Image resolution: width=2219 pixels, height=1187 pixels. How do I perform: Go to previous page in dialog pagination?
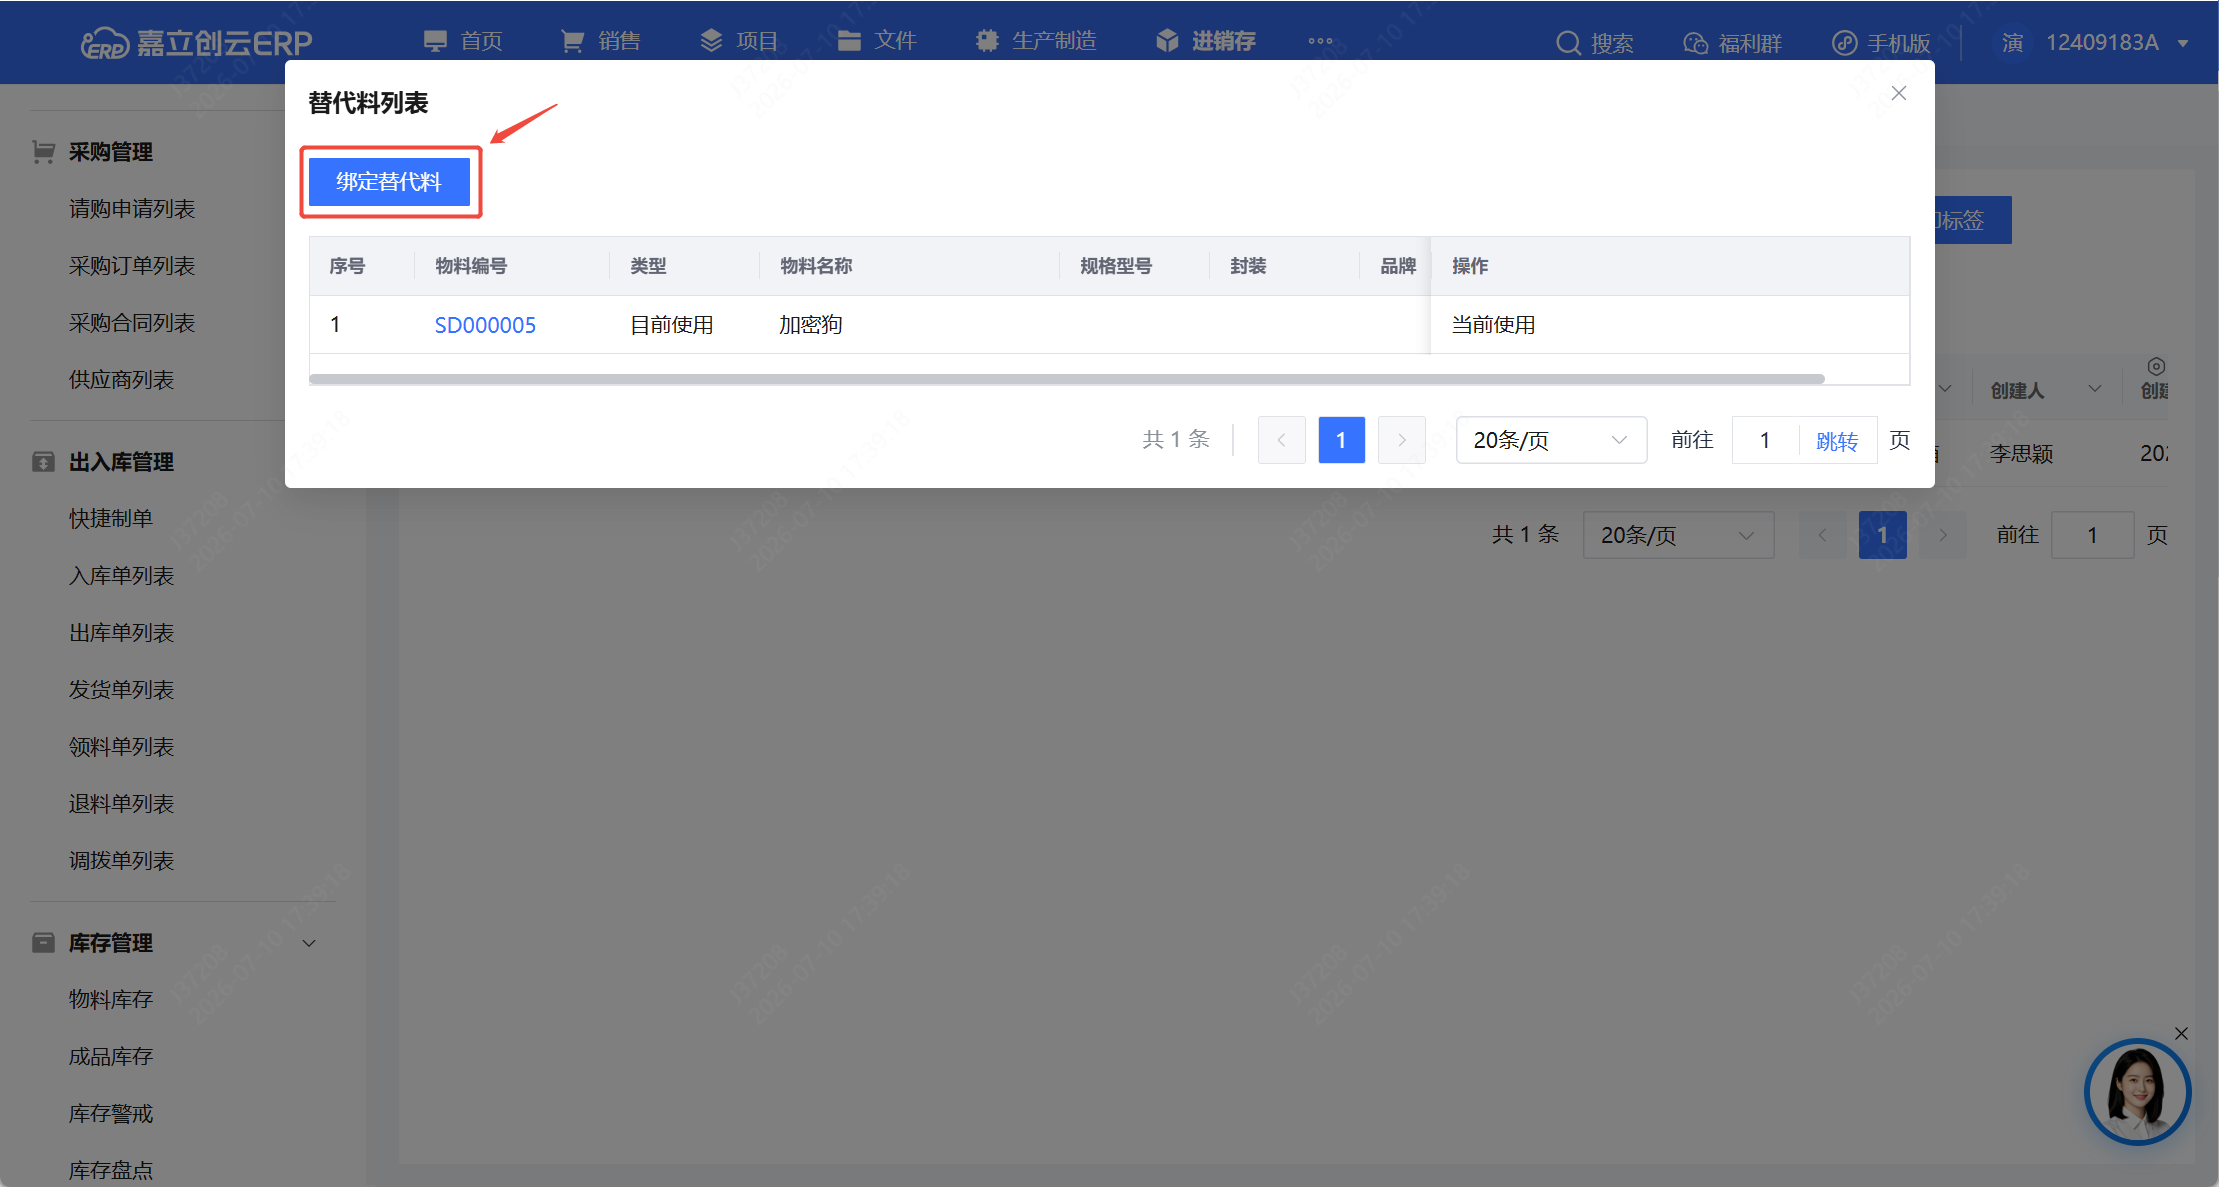coord(1281,440)
